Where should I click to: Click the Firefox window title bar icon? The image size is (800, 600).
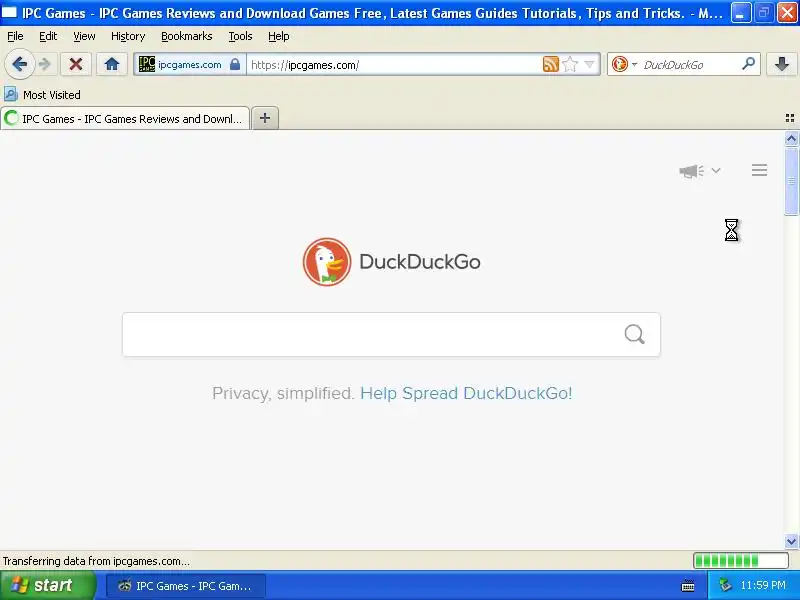tap(9, 12)
